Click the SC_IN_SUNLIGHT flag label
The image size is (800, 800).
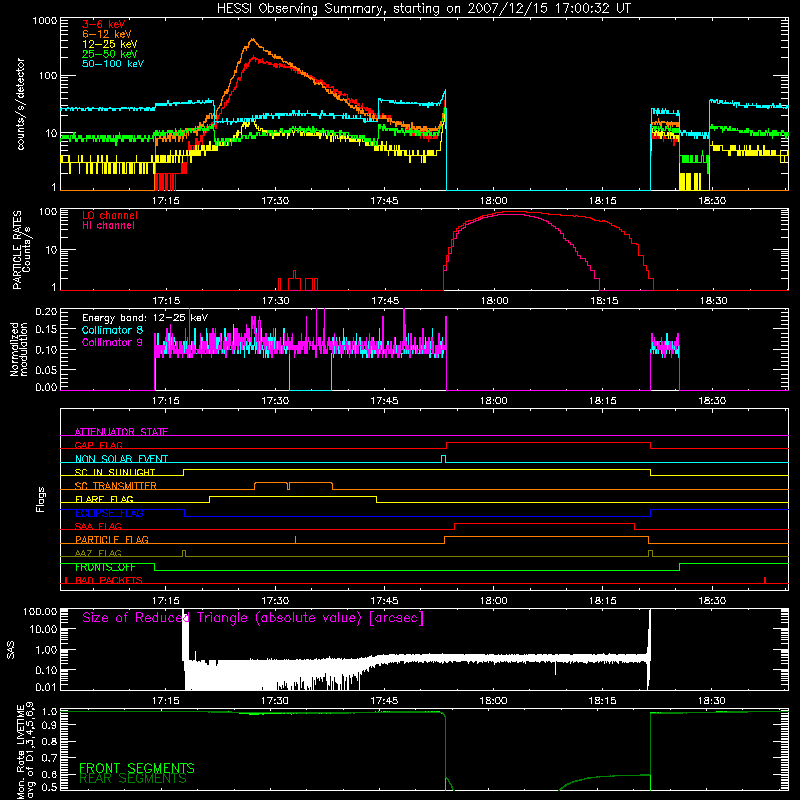(x=115, y=472)
